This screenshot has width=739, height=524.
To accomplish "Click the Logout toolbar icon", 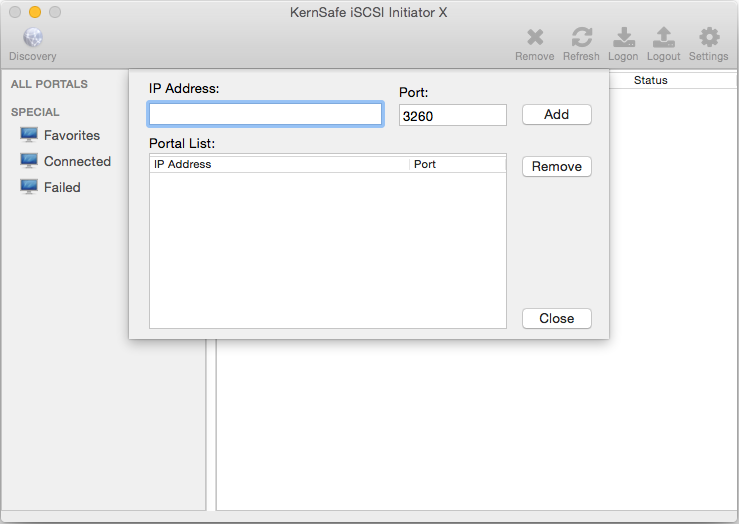I will click(664, 37).
